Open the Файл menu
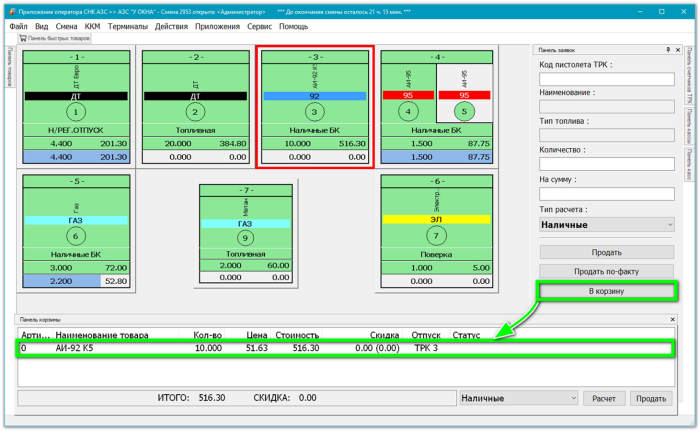This screenshot has width=700, height=431. pyautogui.click(x=18, y=26)
